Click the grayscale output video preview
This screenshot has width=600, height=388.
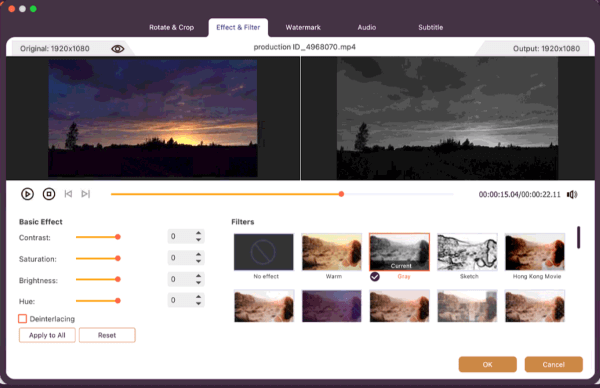tap(447, 118)
